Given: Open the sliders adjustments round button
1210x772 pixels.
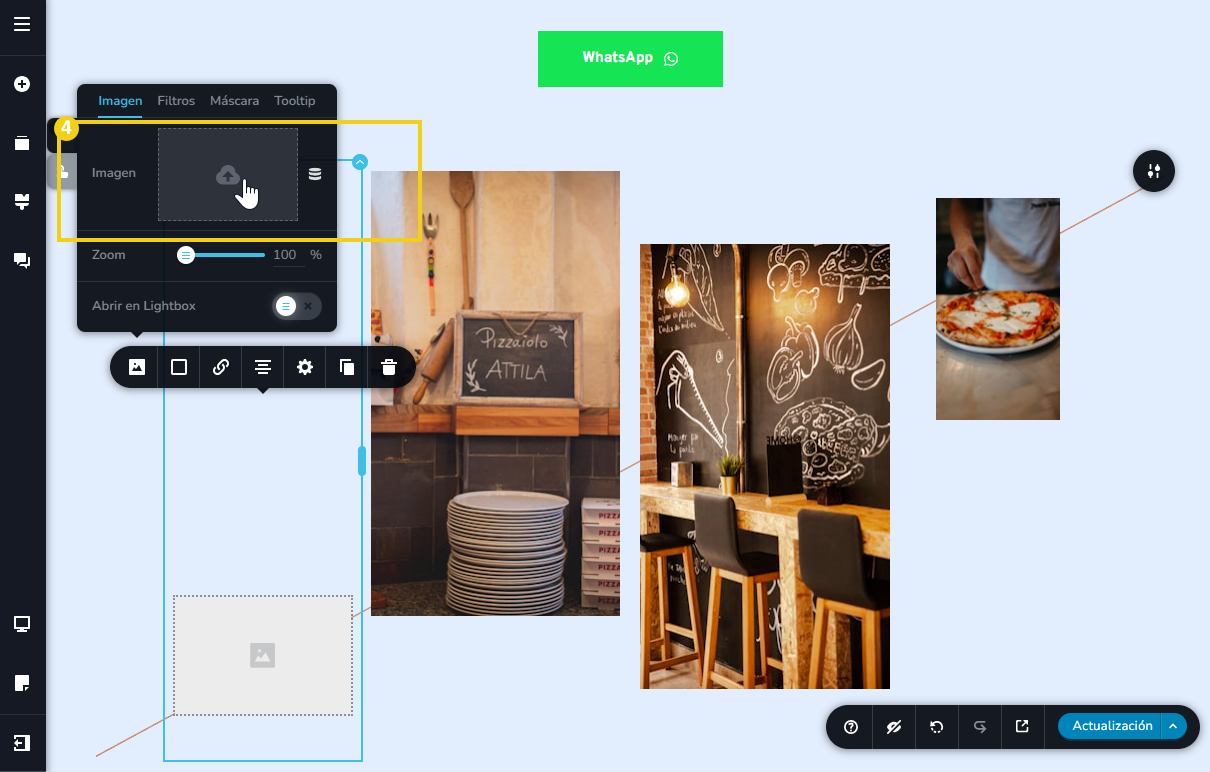Looking at the screenshot, I should point(1154,171).
